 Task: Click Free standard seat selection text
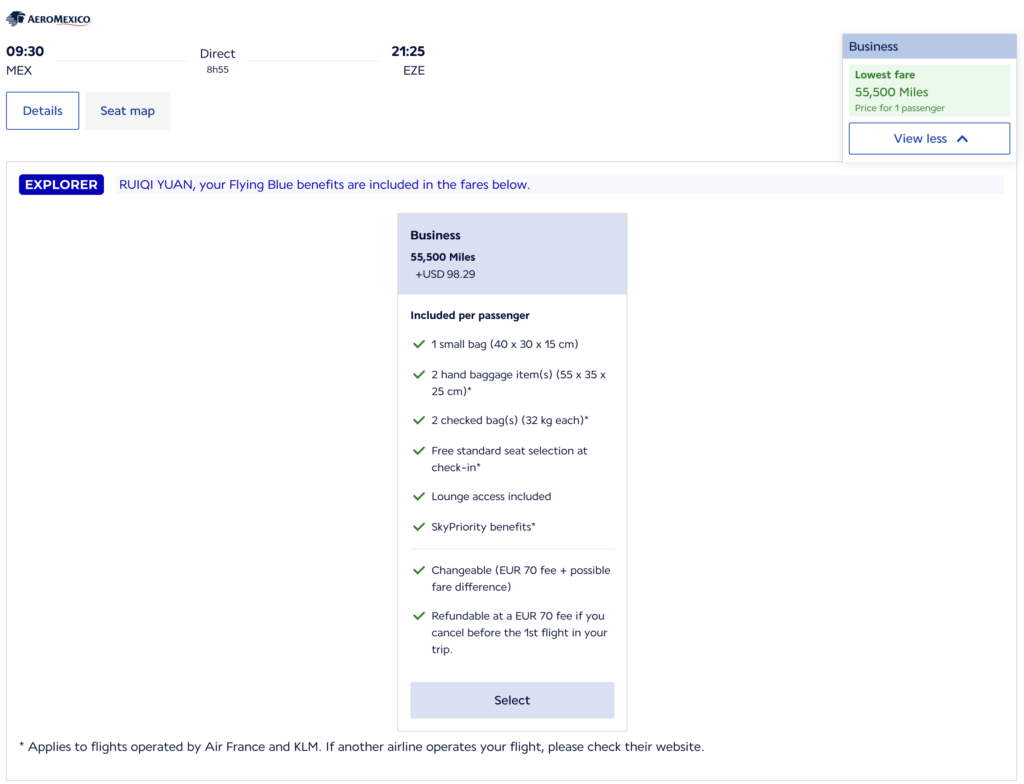509,459
